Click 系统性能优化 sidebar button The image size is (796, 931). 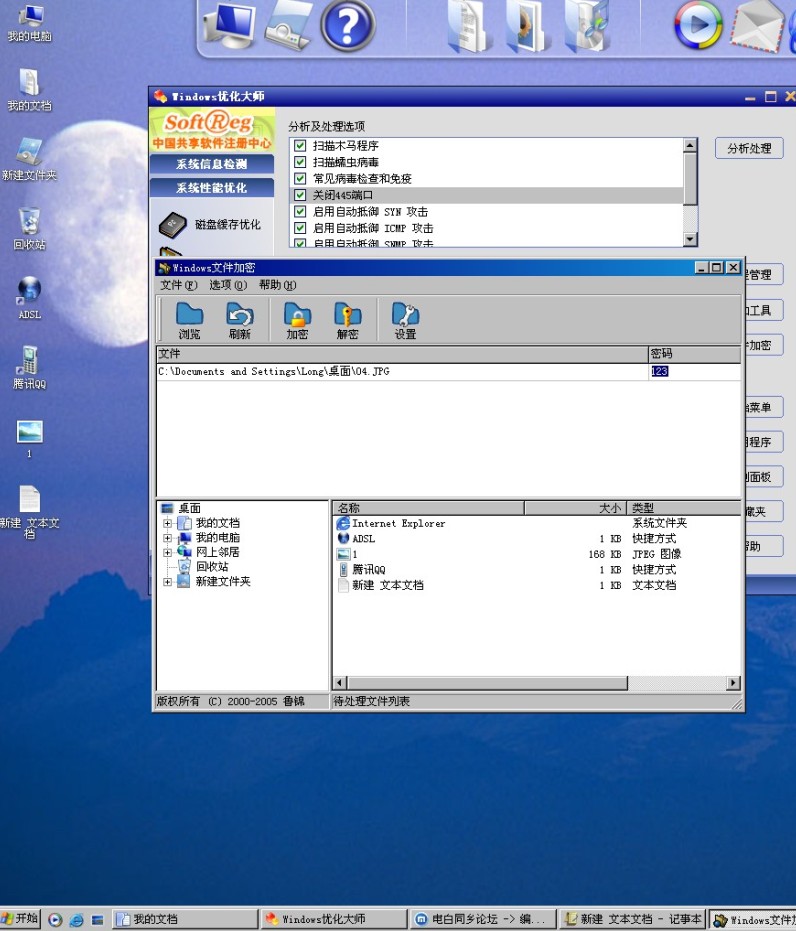coord(211,188)
